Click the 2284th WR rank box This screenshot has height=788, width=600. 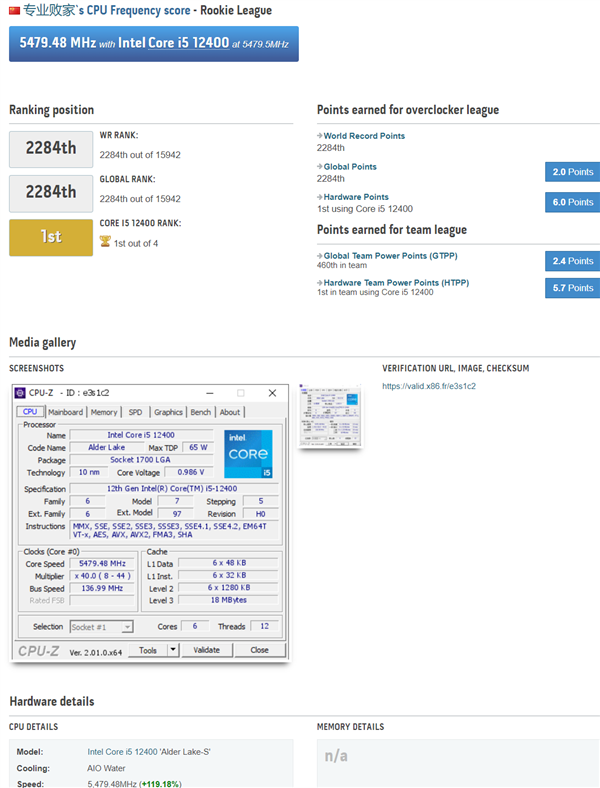[x=51, y=149]
